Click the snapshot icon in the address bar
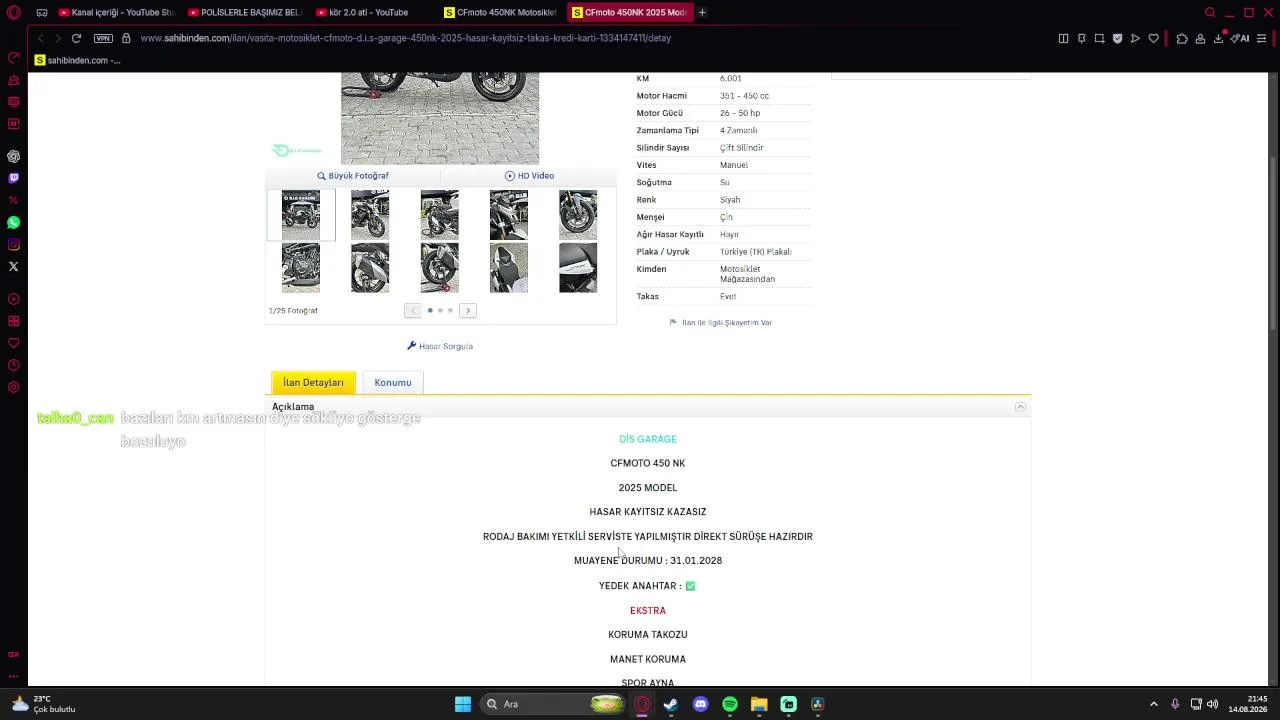The width and height of the screenshot is (1280, 720). click(x=1099, y=38)
